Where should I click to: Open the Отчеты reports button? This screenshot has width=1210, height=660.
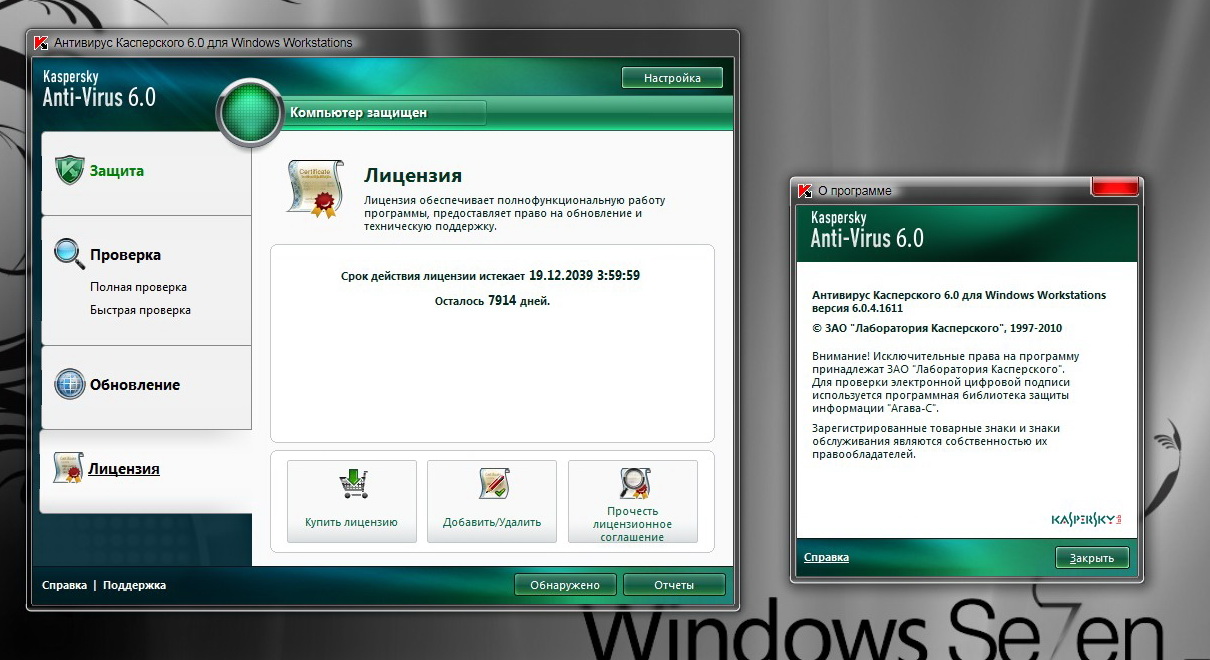coord(673,585)
